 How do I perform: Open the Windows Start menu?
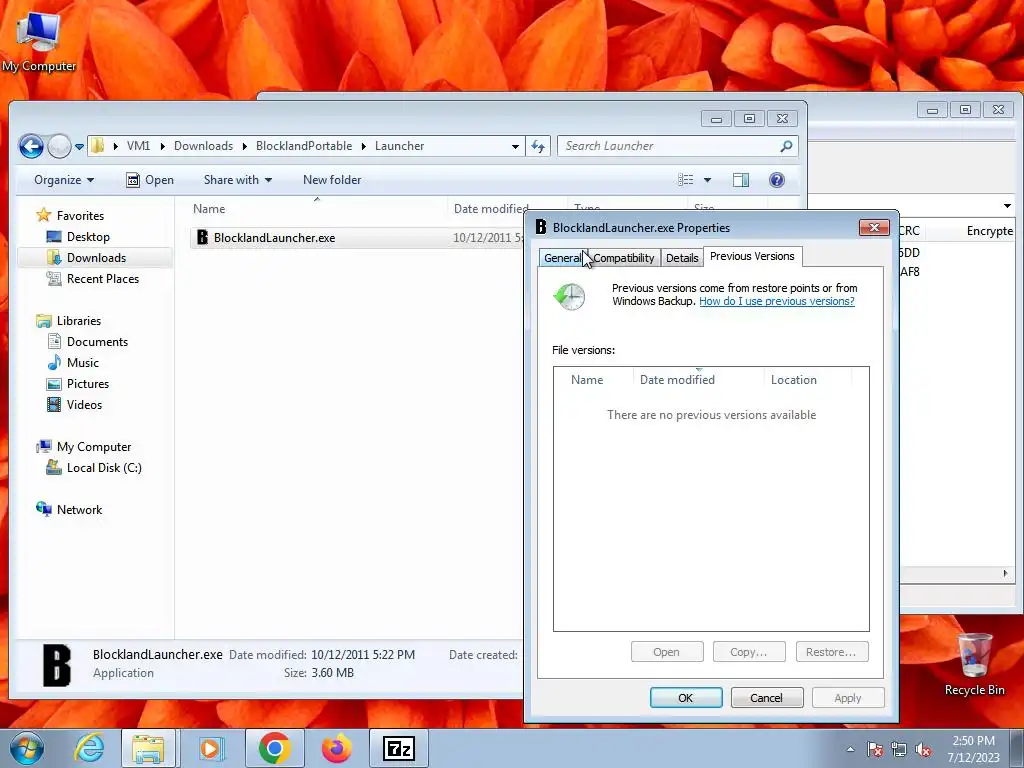coord(26,748)
